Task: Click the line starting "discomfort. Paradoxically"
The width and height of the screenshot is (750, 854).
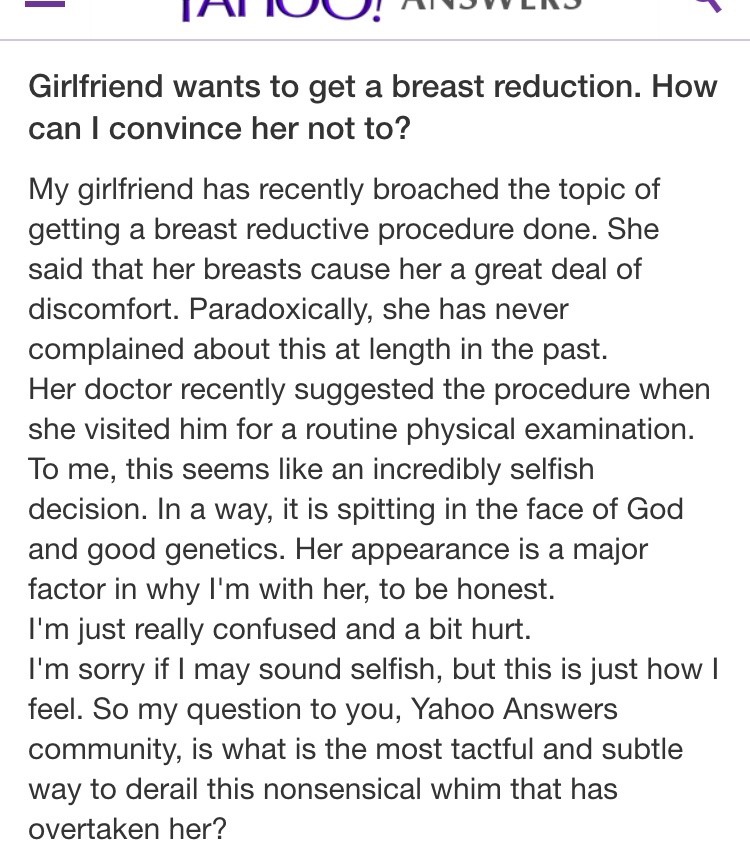Action: click(298, 309)
